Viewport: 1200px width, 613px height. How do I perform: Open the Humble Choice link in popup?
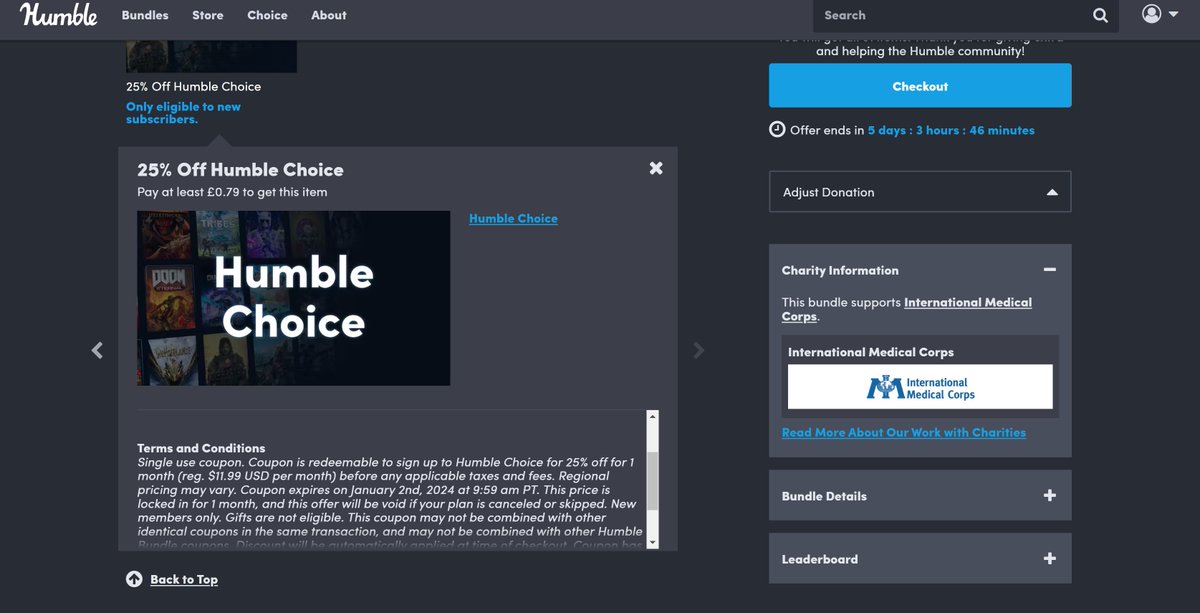513,218
